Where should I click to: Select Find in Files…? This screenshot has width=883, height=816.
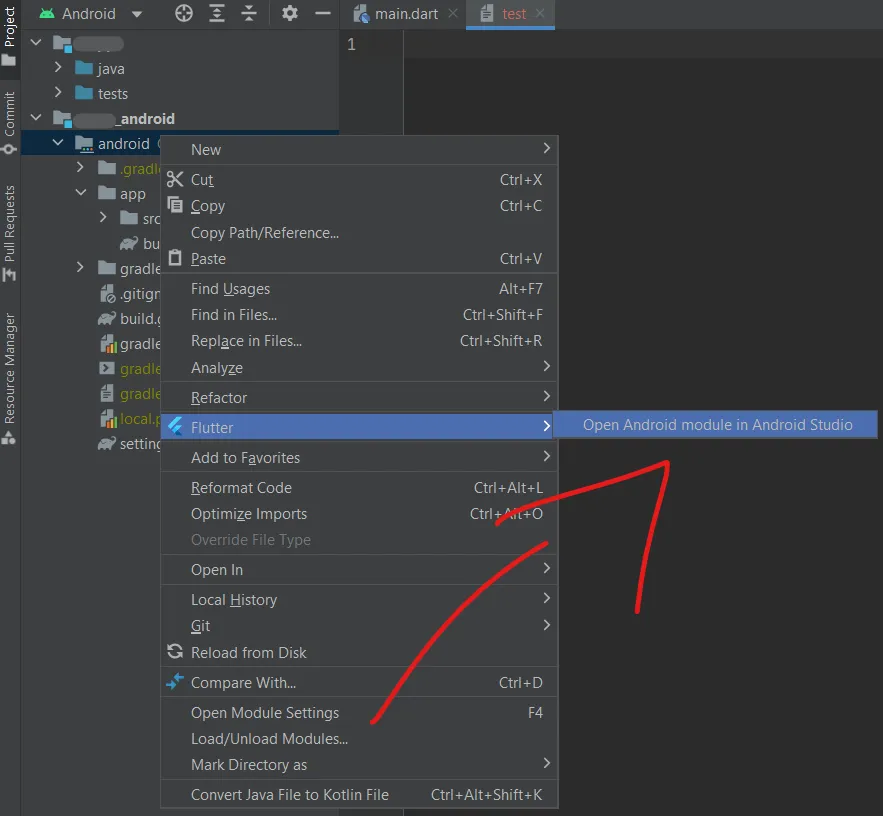(x=359, y=314)
